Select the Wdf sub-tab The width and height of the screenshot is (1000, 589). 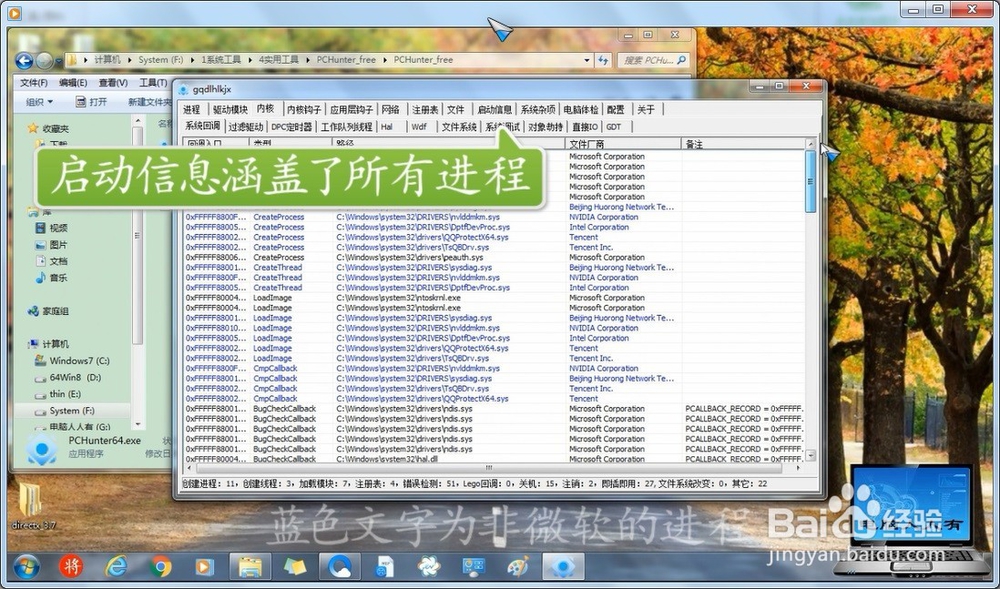pyautogui.click(x=419, y=127)
